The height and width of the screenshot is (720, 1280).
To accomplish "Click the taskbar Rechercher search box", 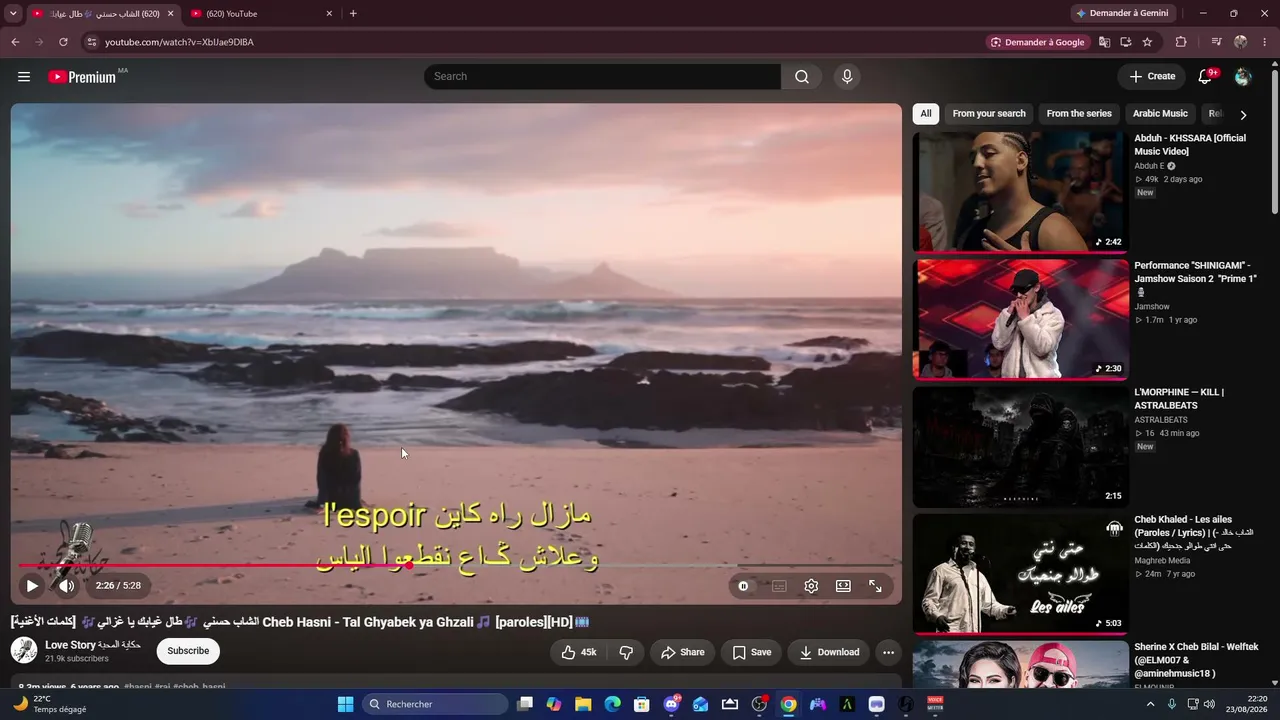I will pyautogui.click(x=435, y=704).
